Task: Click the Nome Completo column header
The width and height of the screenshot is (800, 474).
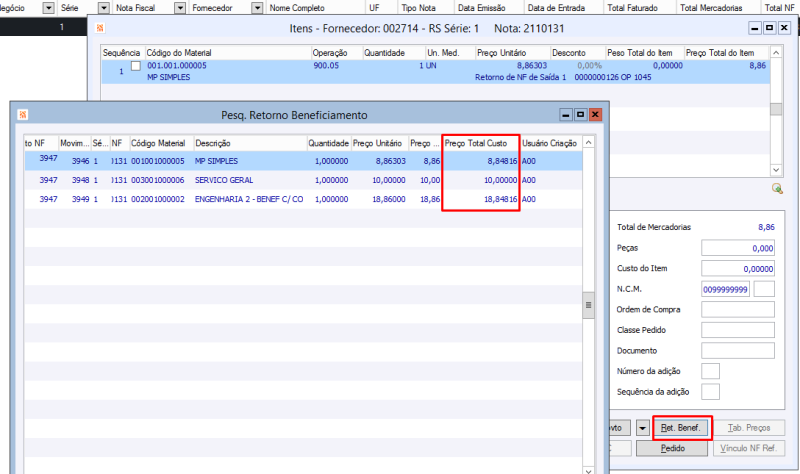Action: tap(315, 8)
